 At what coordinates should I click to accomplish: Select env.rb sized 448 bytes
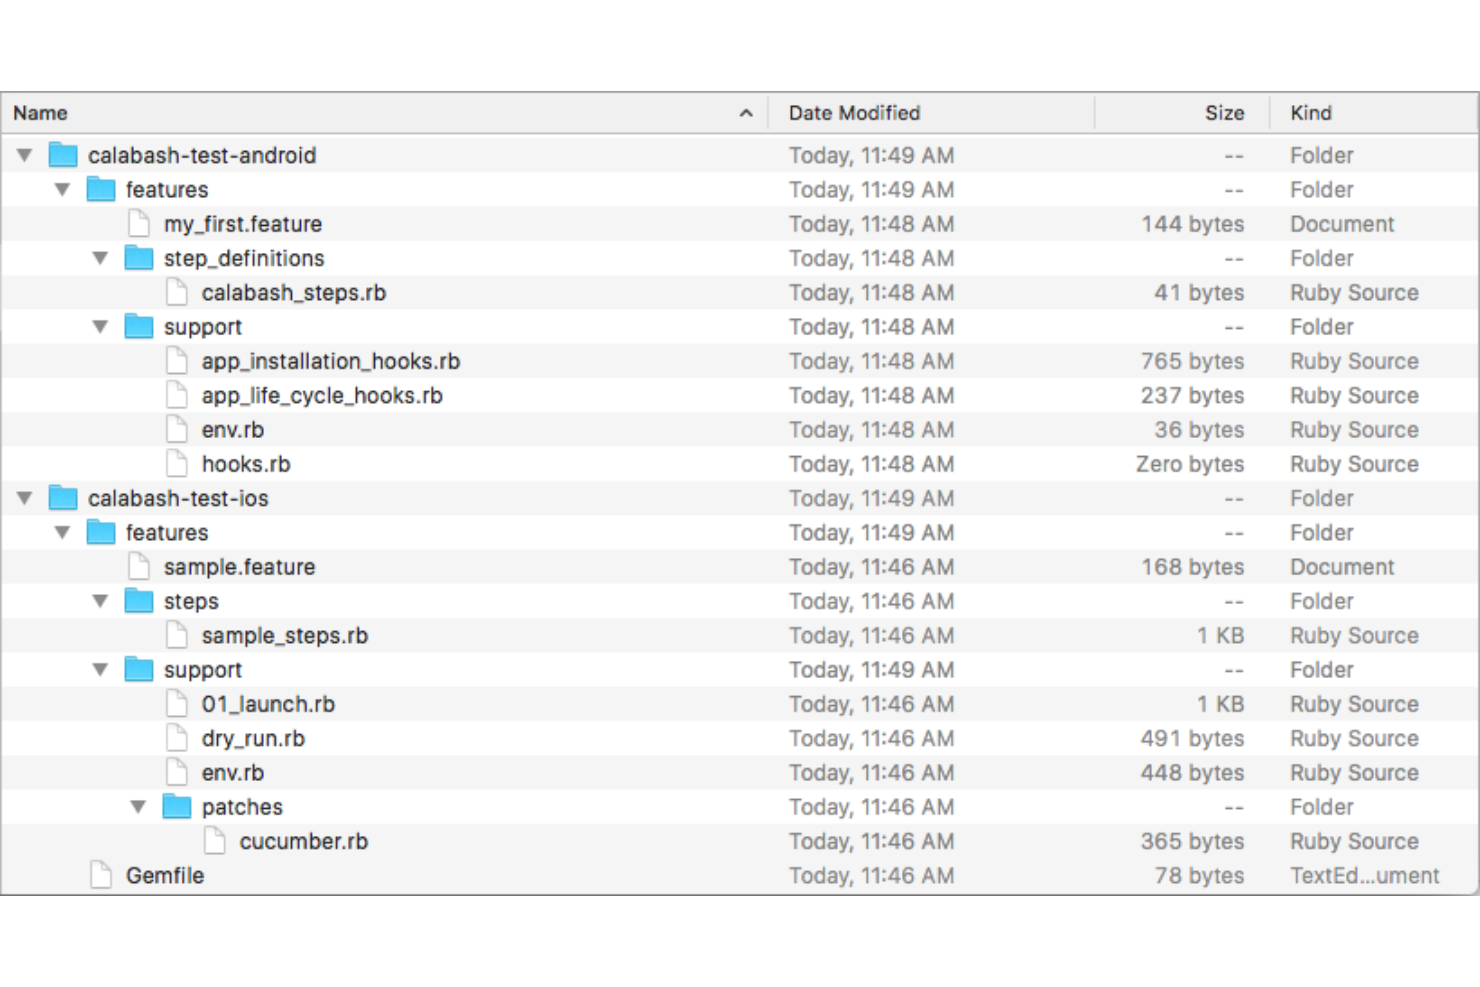tap(233, 773)
